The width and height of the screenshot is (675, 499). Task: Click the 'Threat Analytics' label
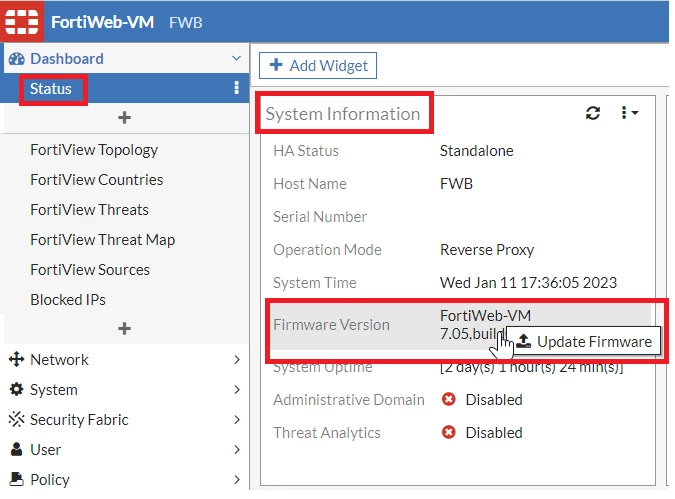pyautogui.click(x=327, y=433)
